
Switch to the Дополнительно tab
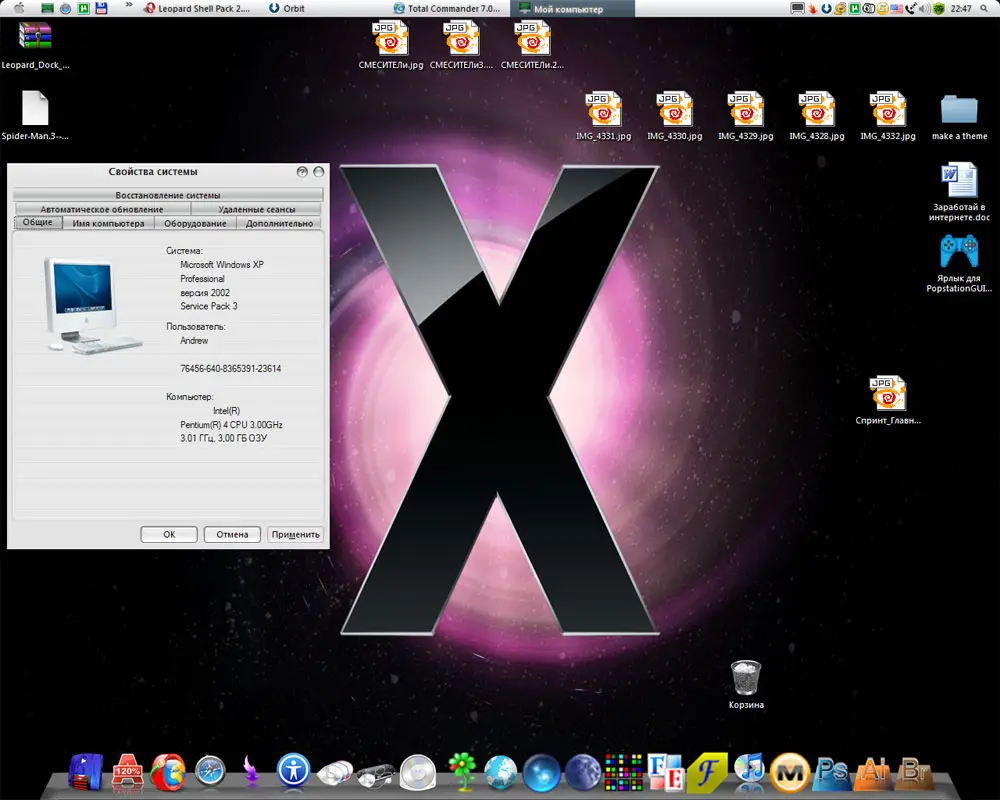point(279,223)
